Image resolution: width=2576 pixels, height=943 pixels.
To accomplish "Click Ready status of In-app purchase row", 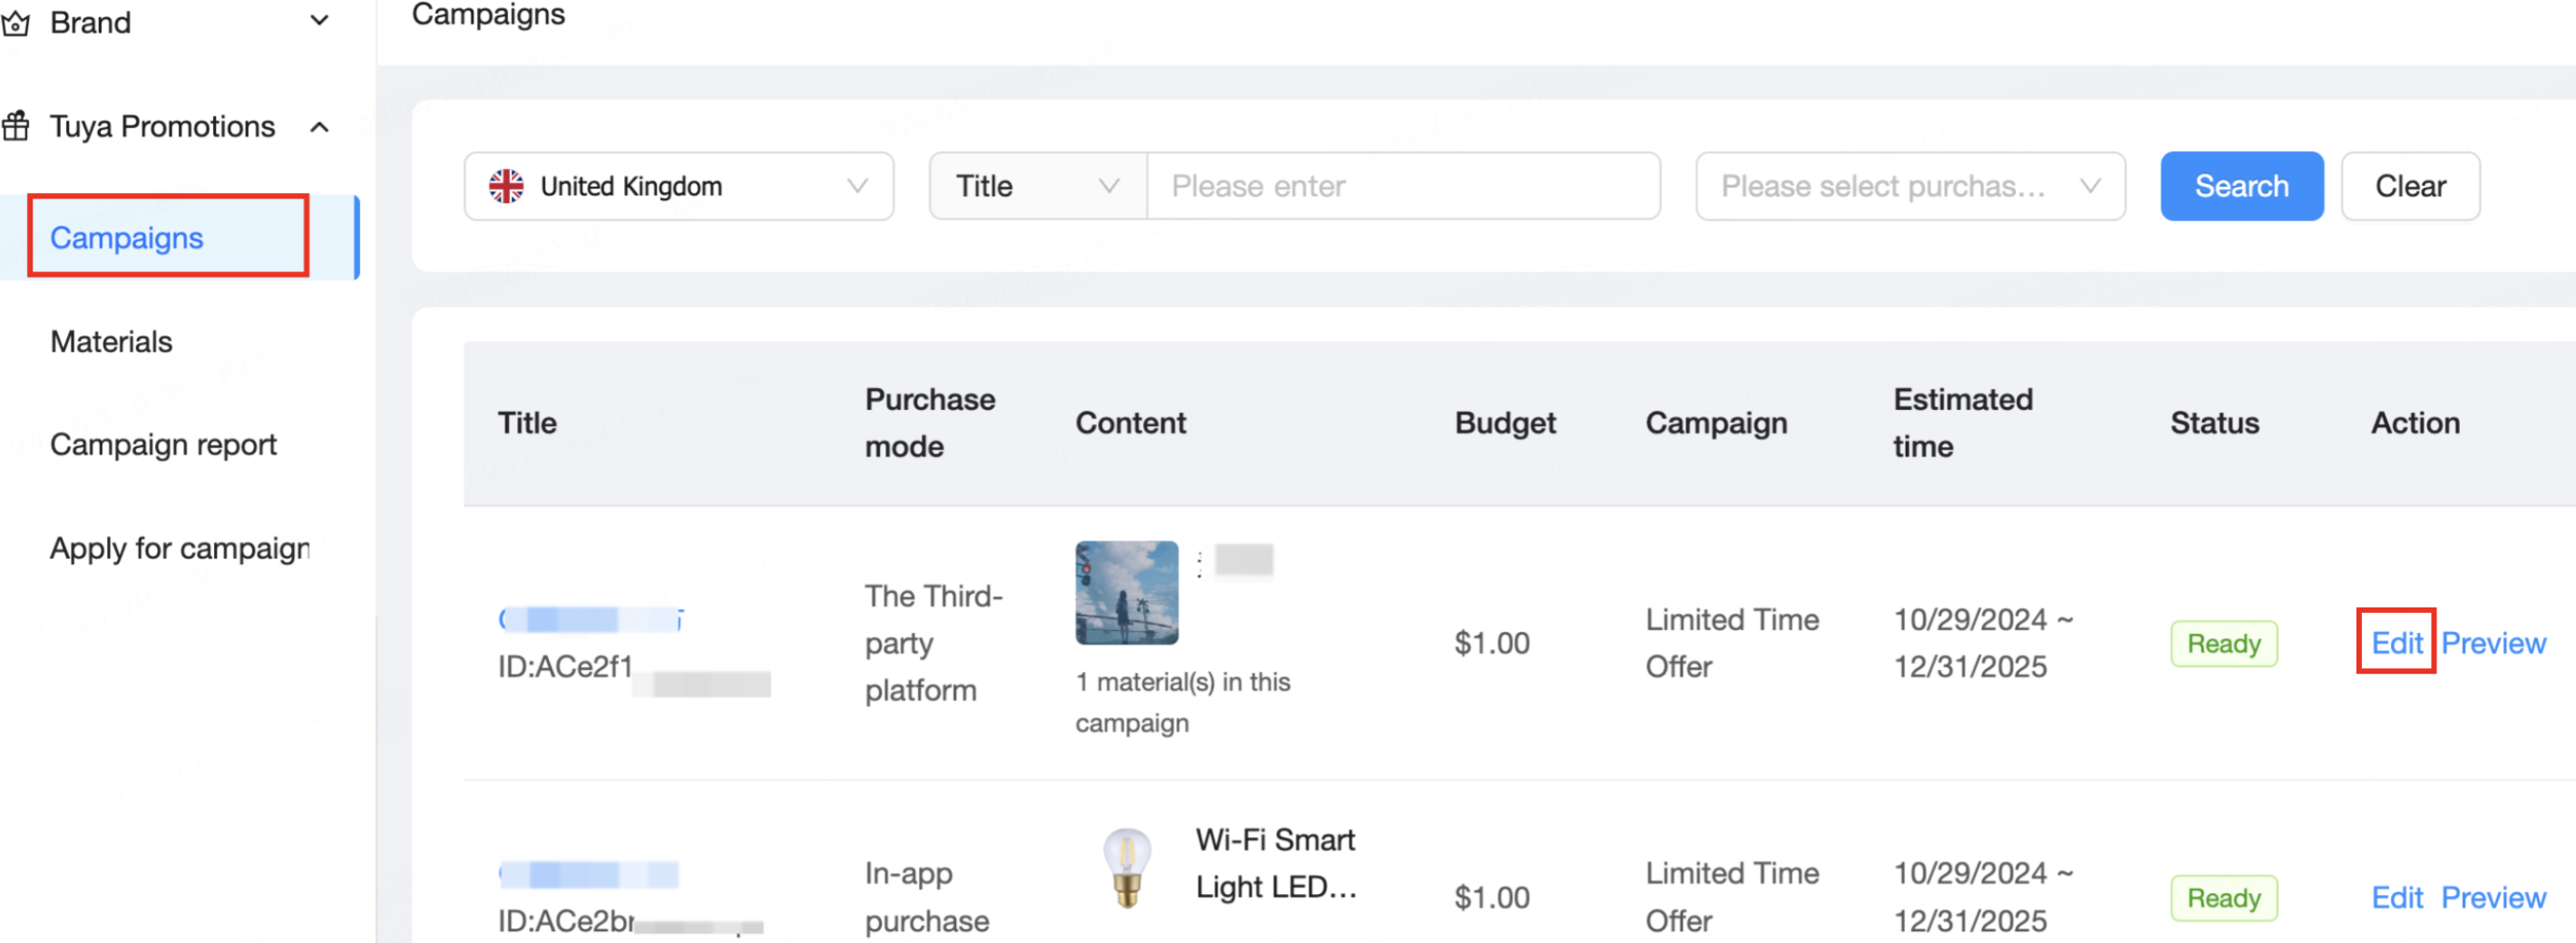I will click(x=2223, y=898).
